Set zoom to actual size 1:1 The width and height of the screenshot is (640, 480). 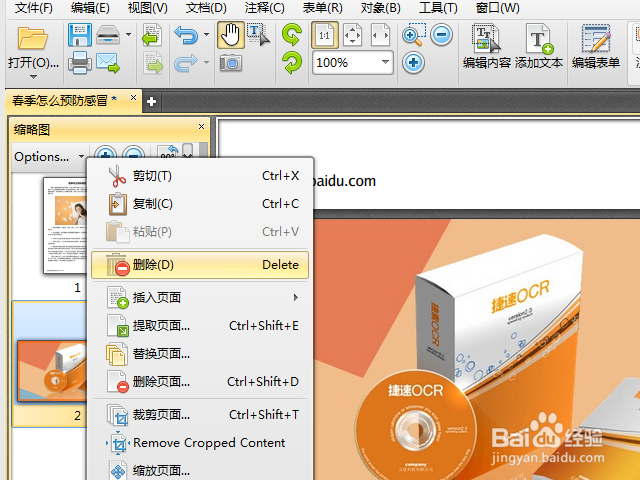click(x=324, y=35)
